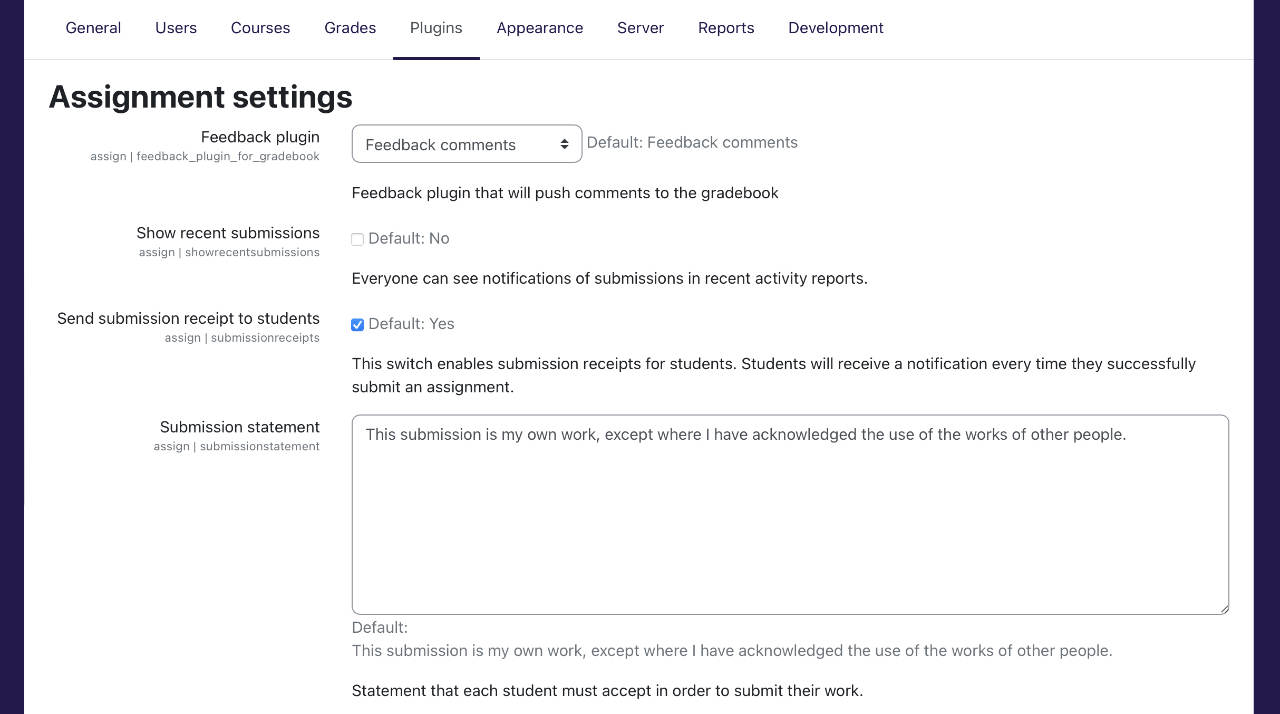Click the Assignment settings heading
The height and width of the screenshot is (714, 1280).
pyautogui.click(x=200, y=97)
